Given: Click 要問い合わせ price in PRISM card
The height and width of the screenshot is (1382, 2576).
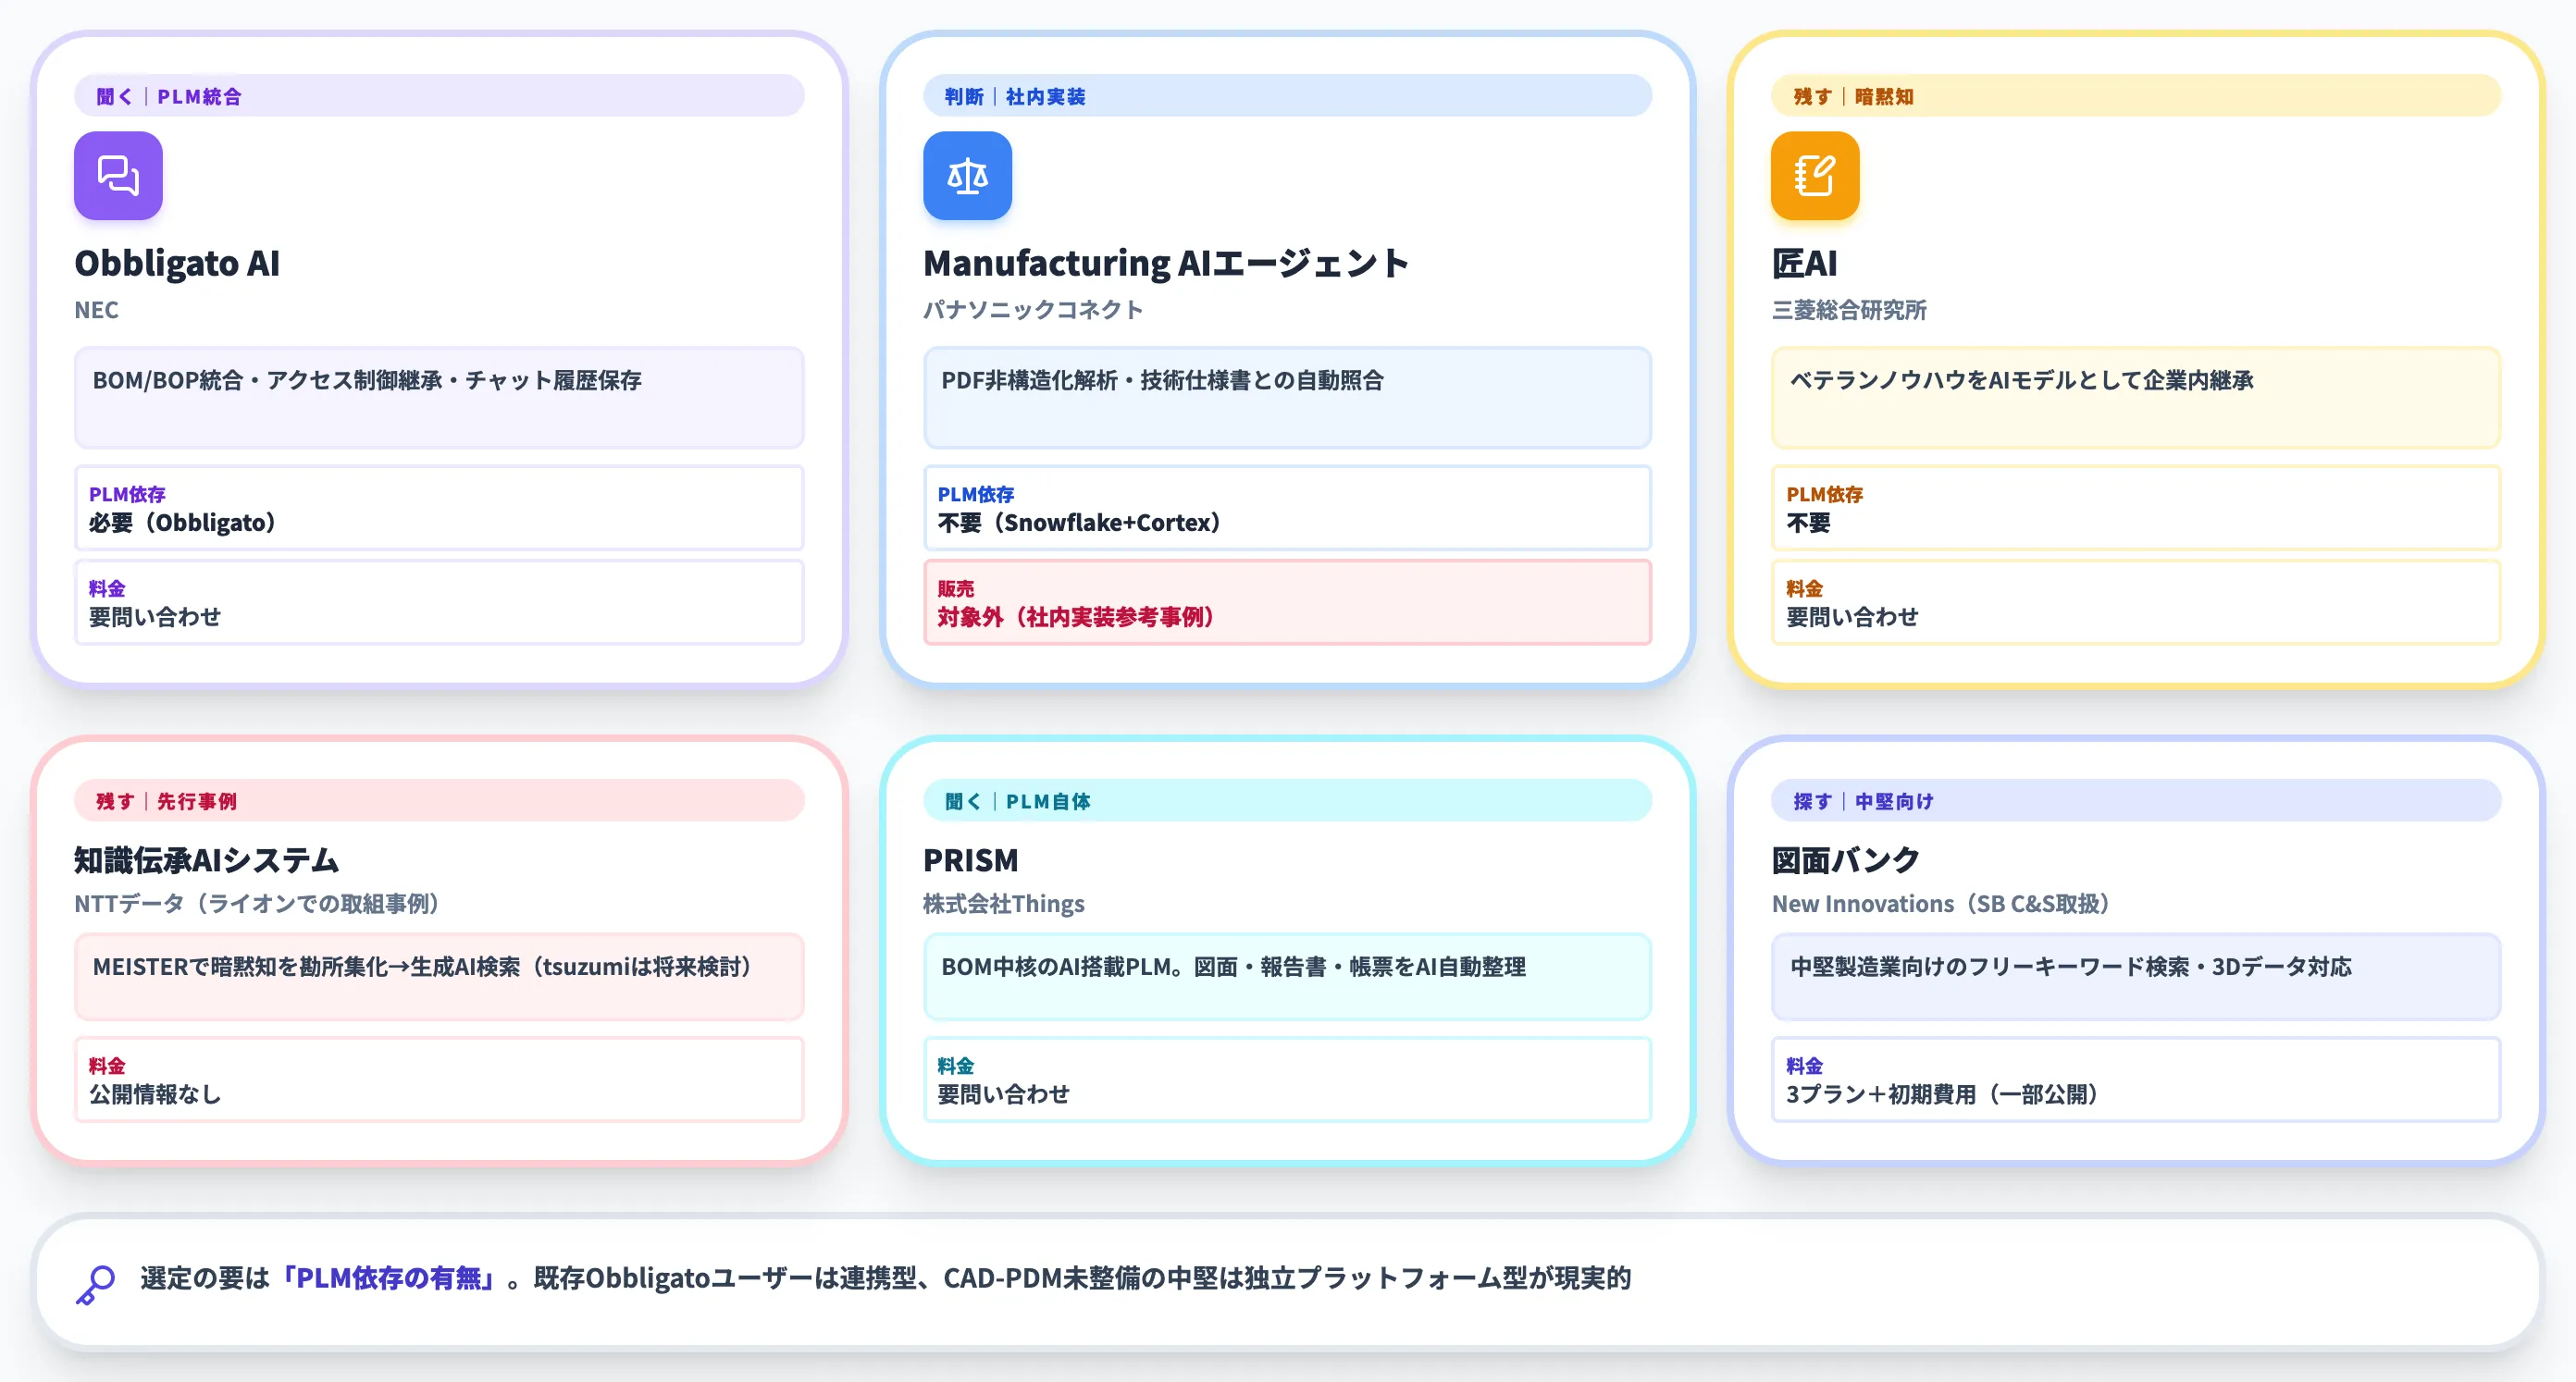Looking at the screenshot, I should click(1003, 1094).
